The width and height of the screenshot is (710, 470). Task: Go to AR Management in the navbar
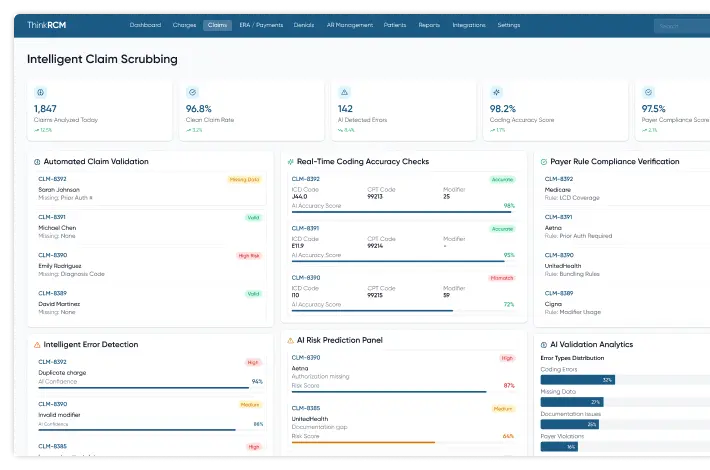pyautogui.click(x=351, y=24)
